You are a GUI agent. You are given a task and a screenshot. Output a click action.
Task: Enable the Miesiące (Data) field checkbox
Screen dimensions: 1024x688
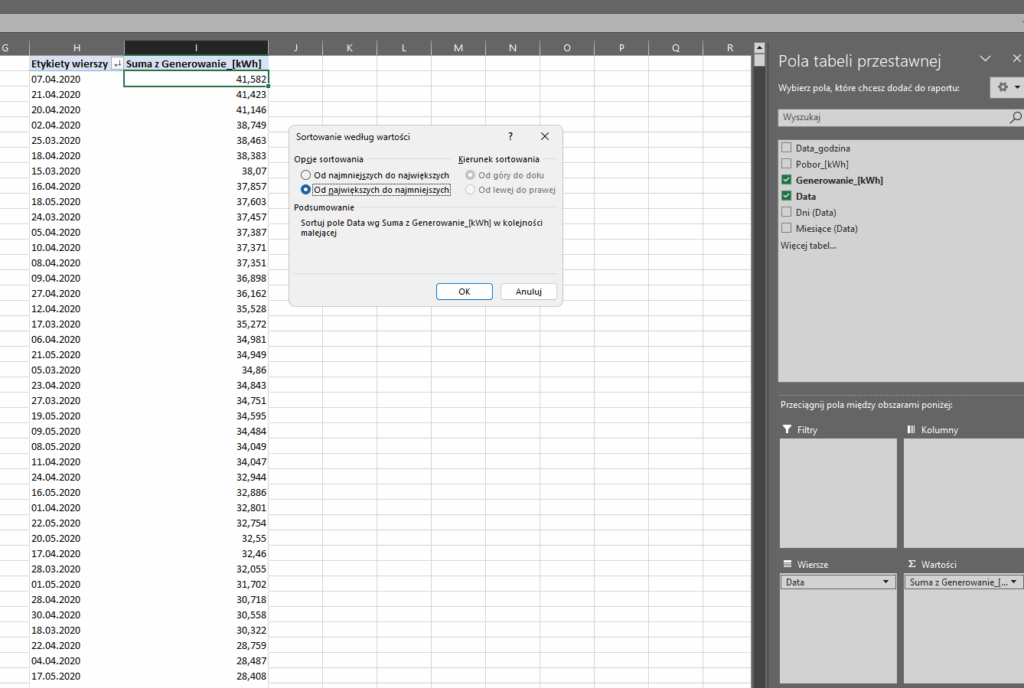786,228
